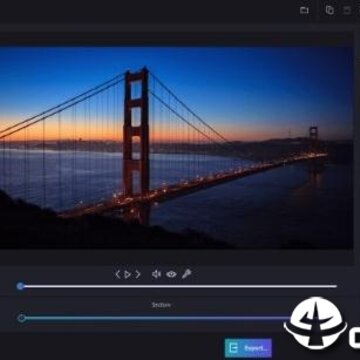Step forward to the next frame
Screen dimensions: 360x360
click(x=138, y=274)
